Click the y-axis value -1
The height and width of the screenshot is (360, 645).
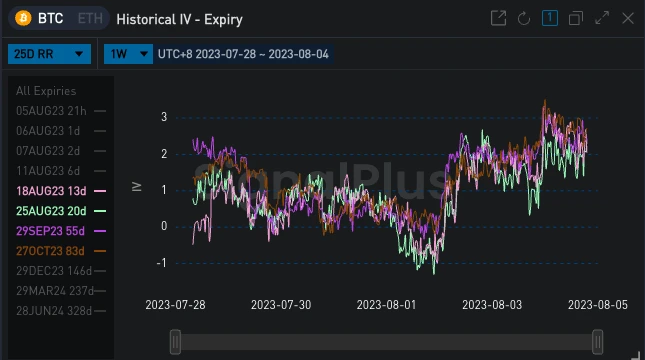162,262
